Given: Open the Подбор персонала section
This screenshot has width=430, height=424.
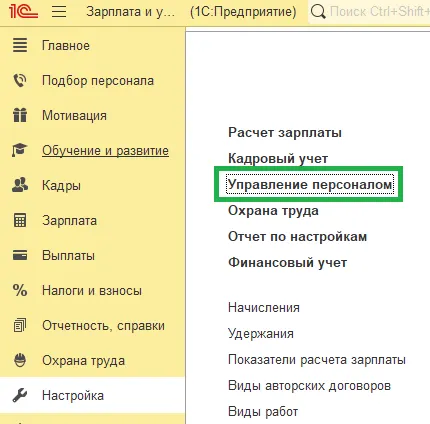Looking at the screenshot, I should [98, 81].
